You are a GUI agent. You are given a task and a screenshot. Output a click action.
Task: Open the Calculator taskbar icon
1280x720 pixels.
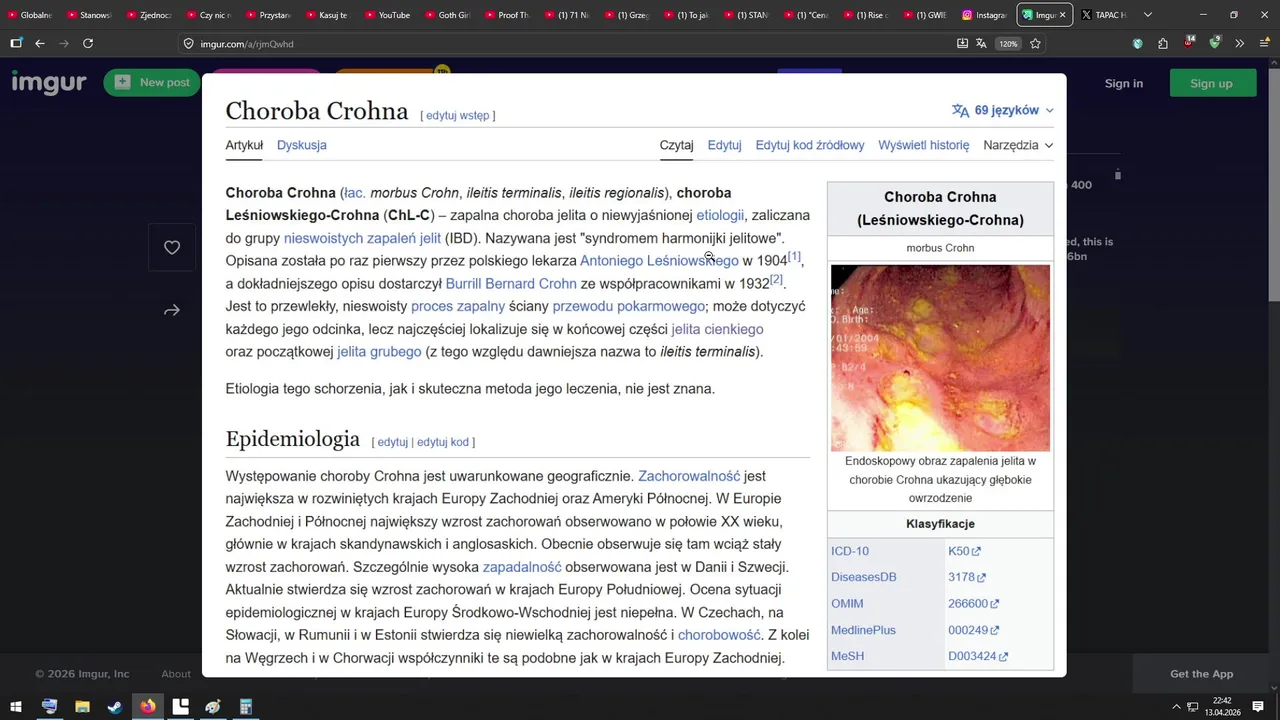coord(246,707)
